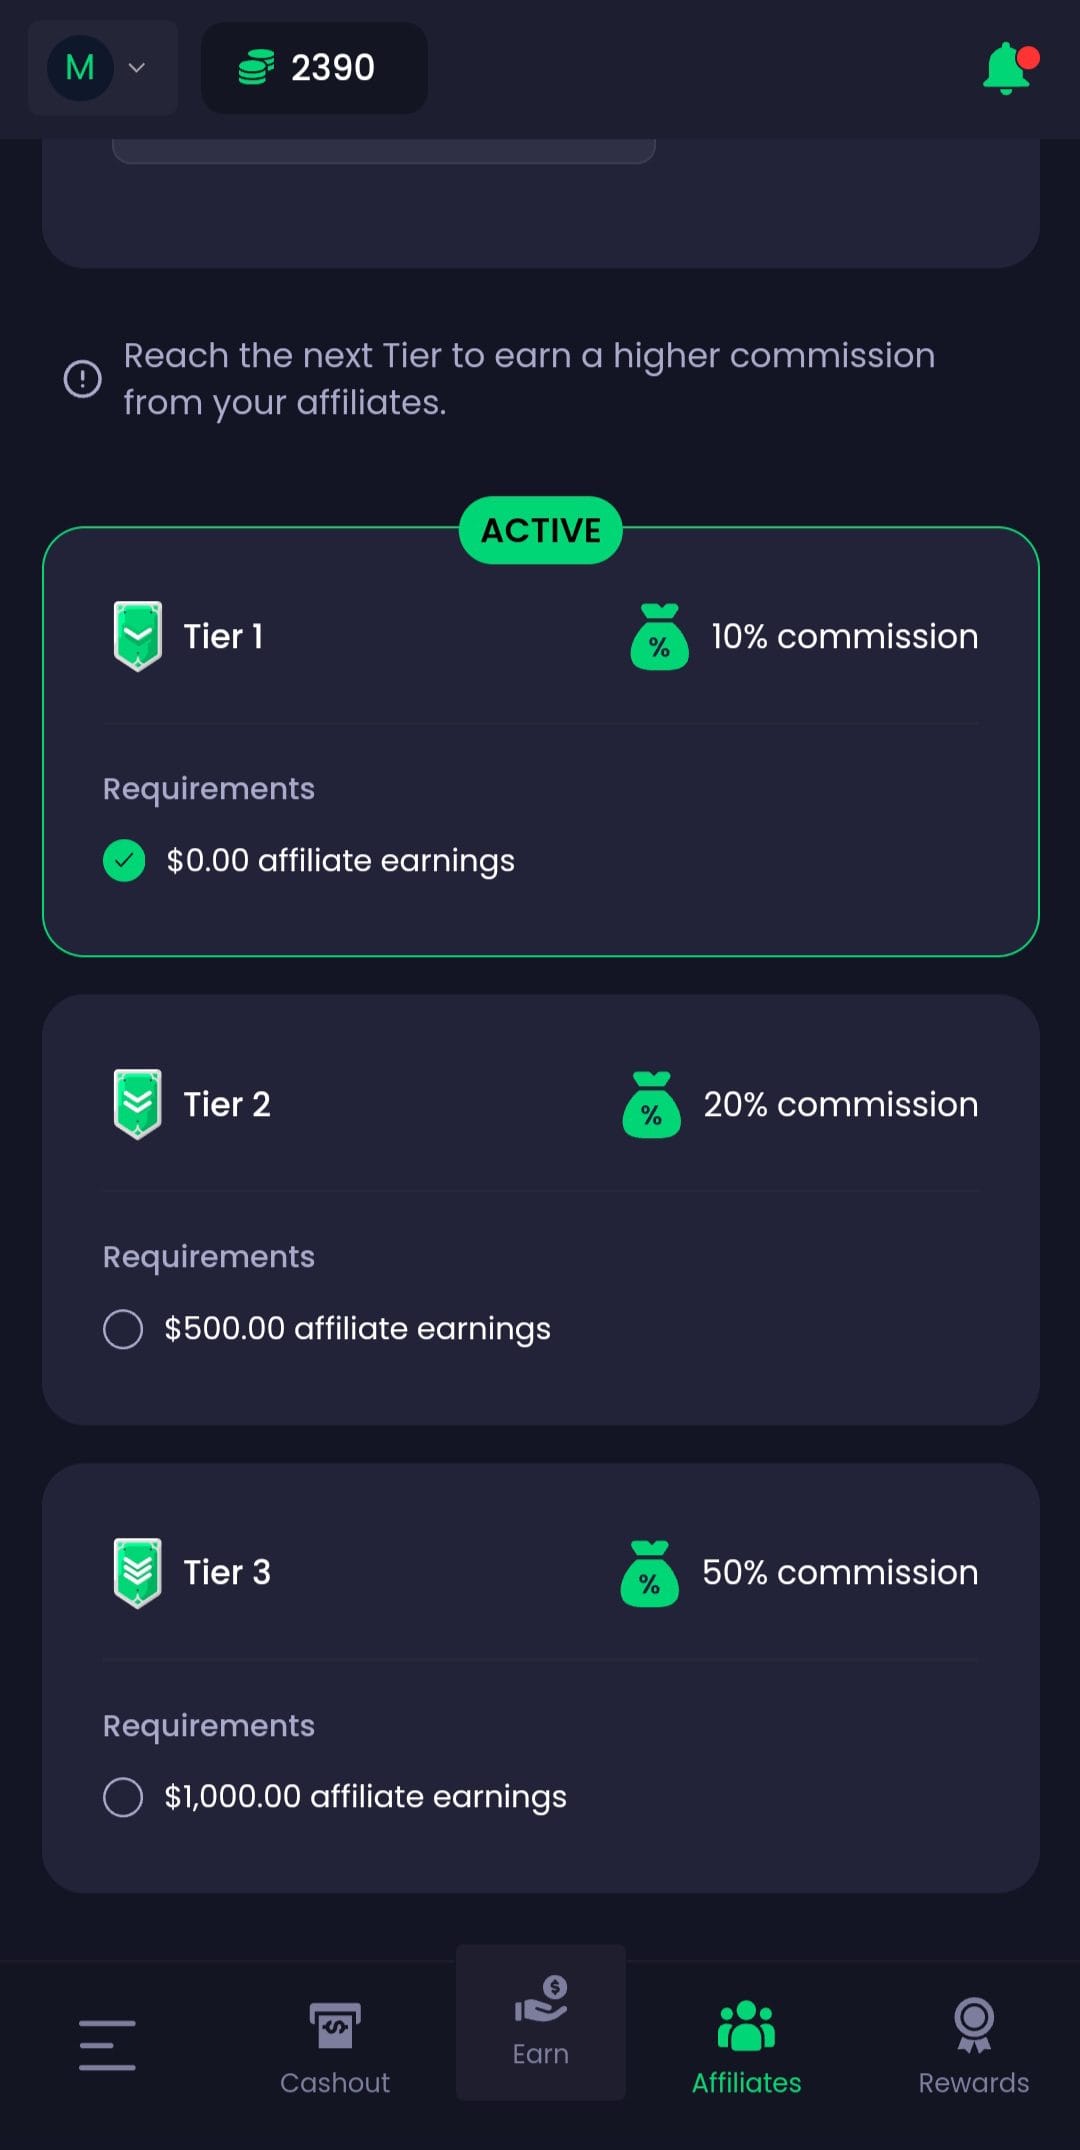Select the $1,000.00 affiliate earnings radio circle
1080x2150 pixels.
123,1797
